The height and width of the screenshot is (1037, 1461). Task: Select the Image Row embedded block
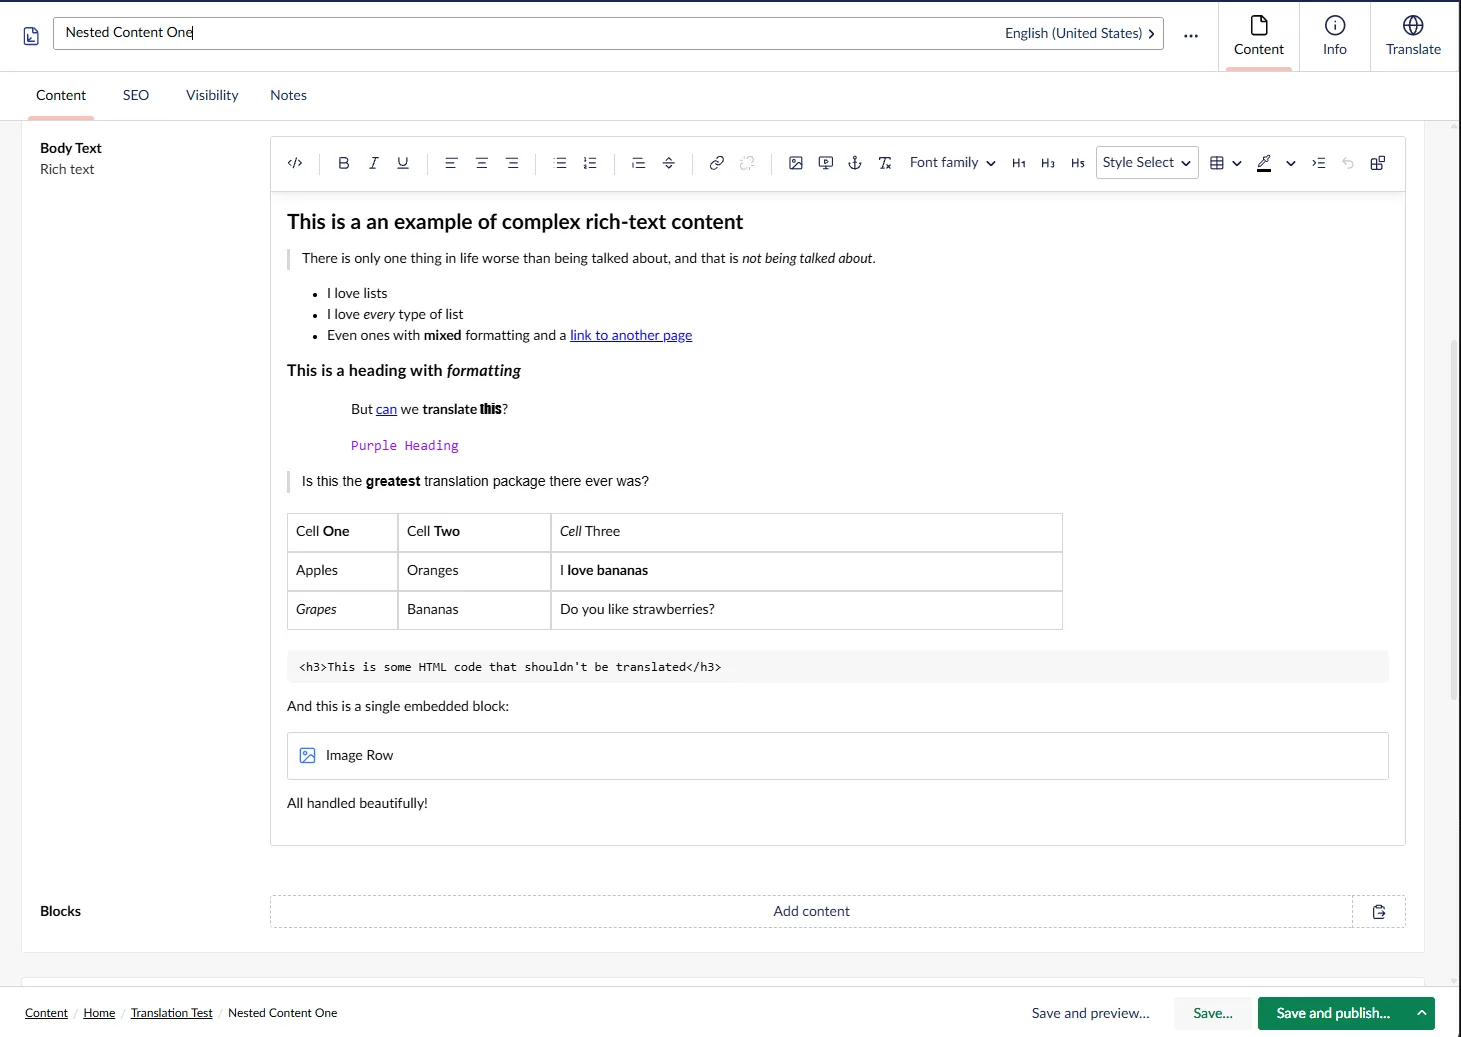tap(838, 756)
